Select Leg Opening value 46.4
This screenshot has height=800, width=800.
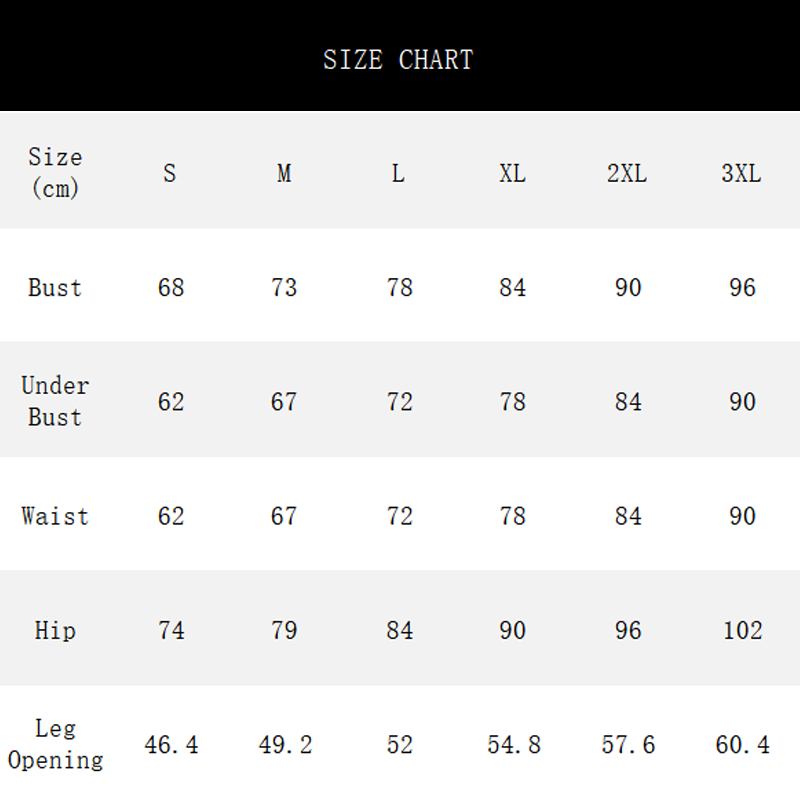pos(171,745)
